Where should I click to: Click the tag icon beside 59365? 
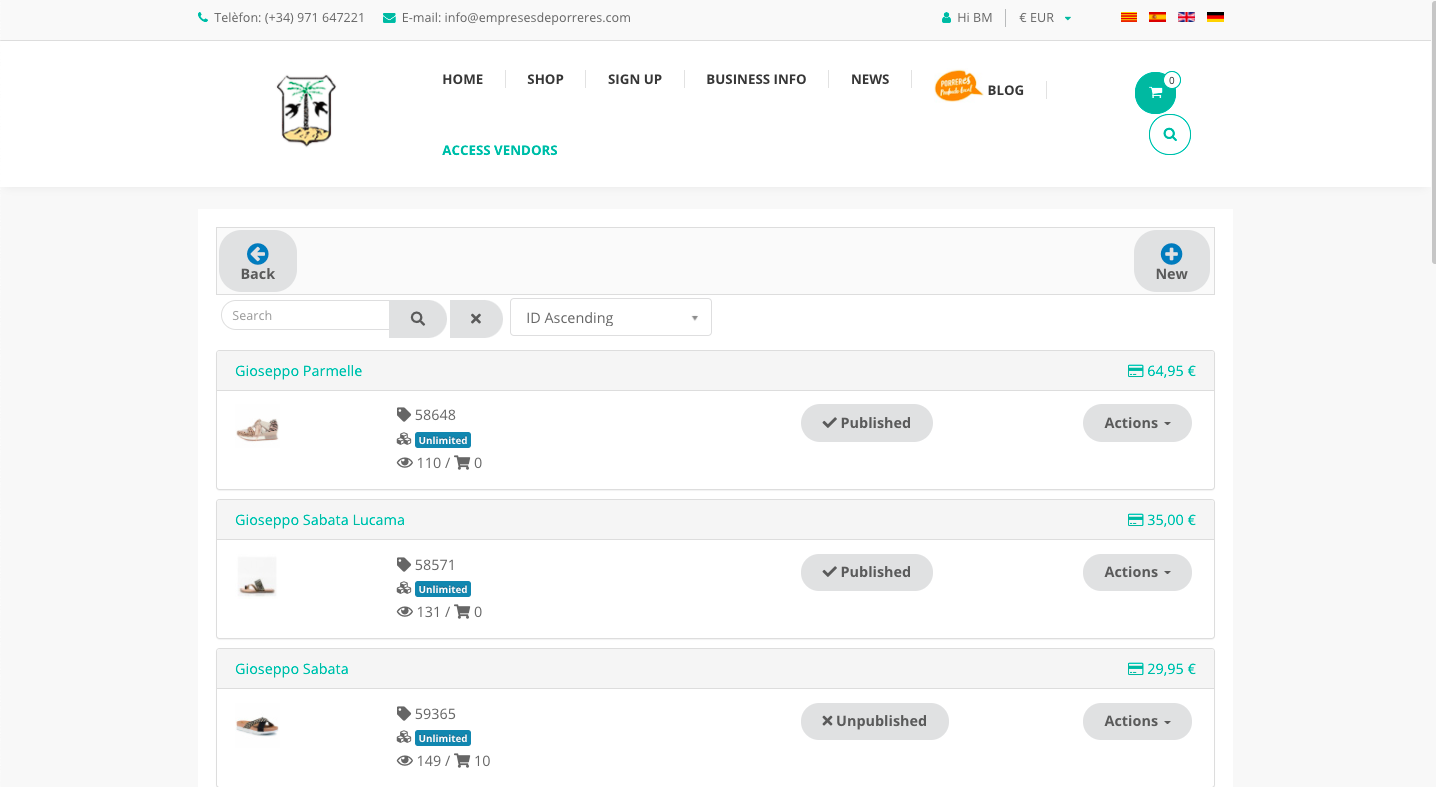404,714
